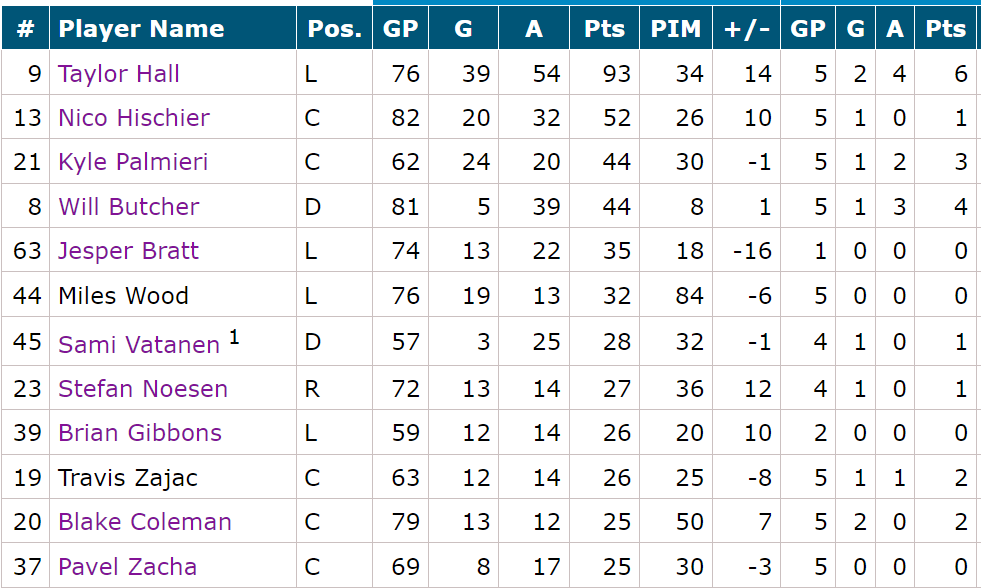Open Kyle Palmieri's profile link
Screen dimensions: 981x588
[133, 162]
